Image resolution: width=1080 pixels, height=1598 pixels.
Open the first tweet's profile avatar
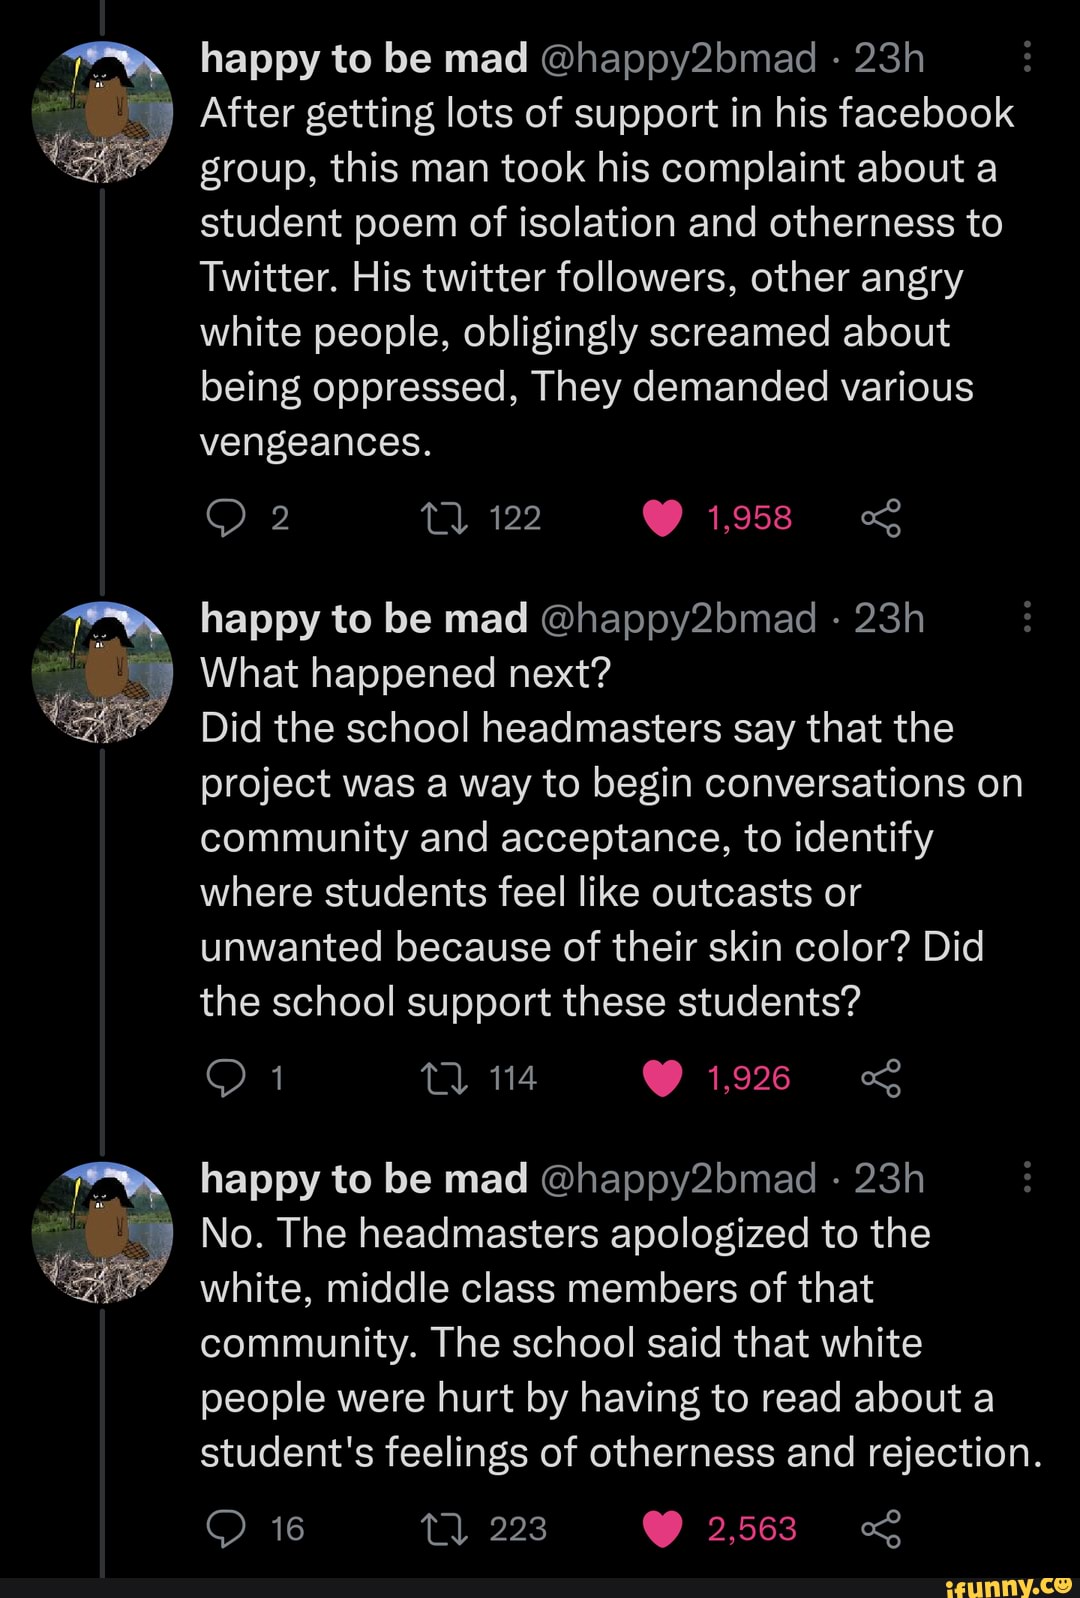[102, 112]
